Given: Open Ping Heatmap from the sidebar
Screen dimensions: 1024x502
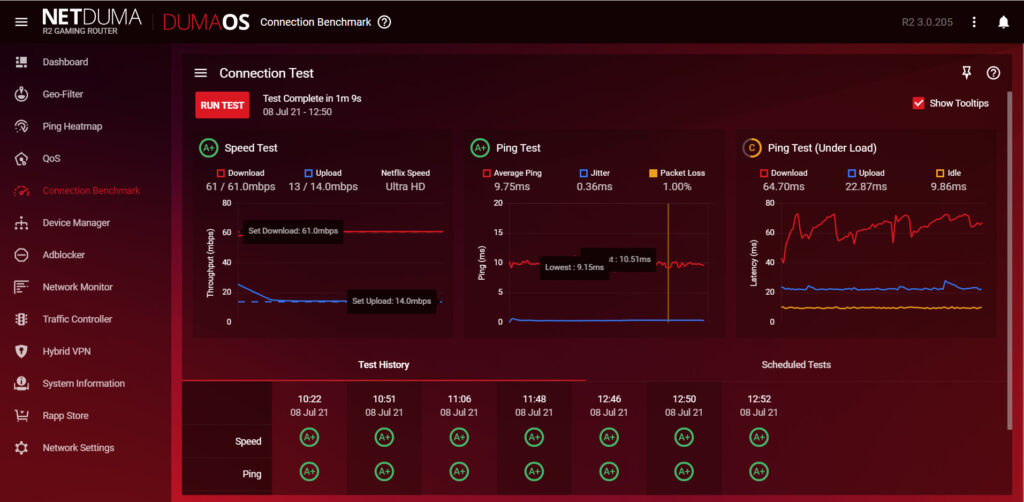Looking at the screenshot, I should pos(72,126).
